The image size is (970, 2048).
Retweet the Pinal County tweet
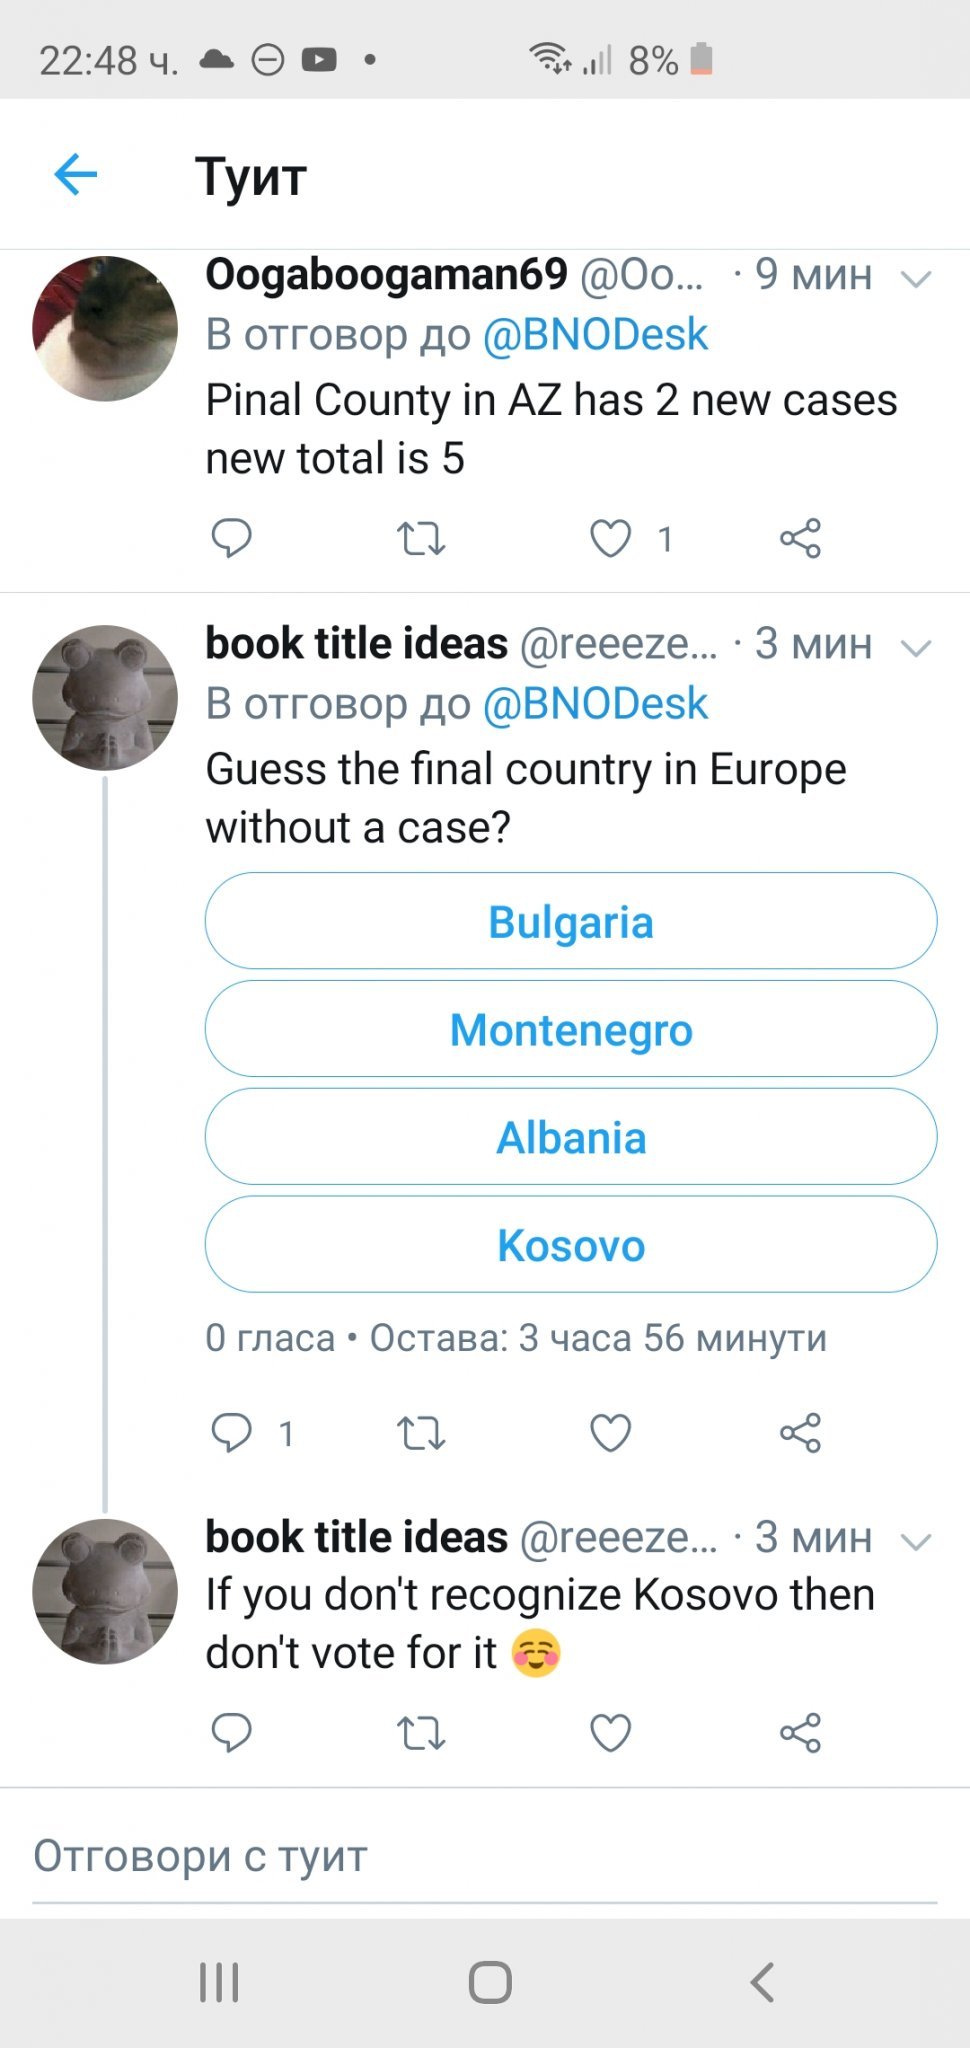point(421,539)
